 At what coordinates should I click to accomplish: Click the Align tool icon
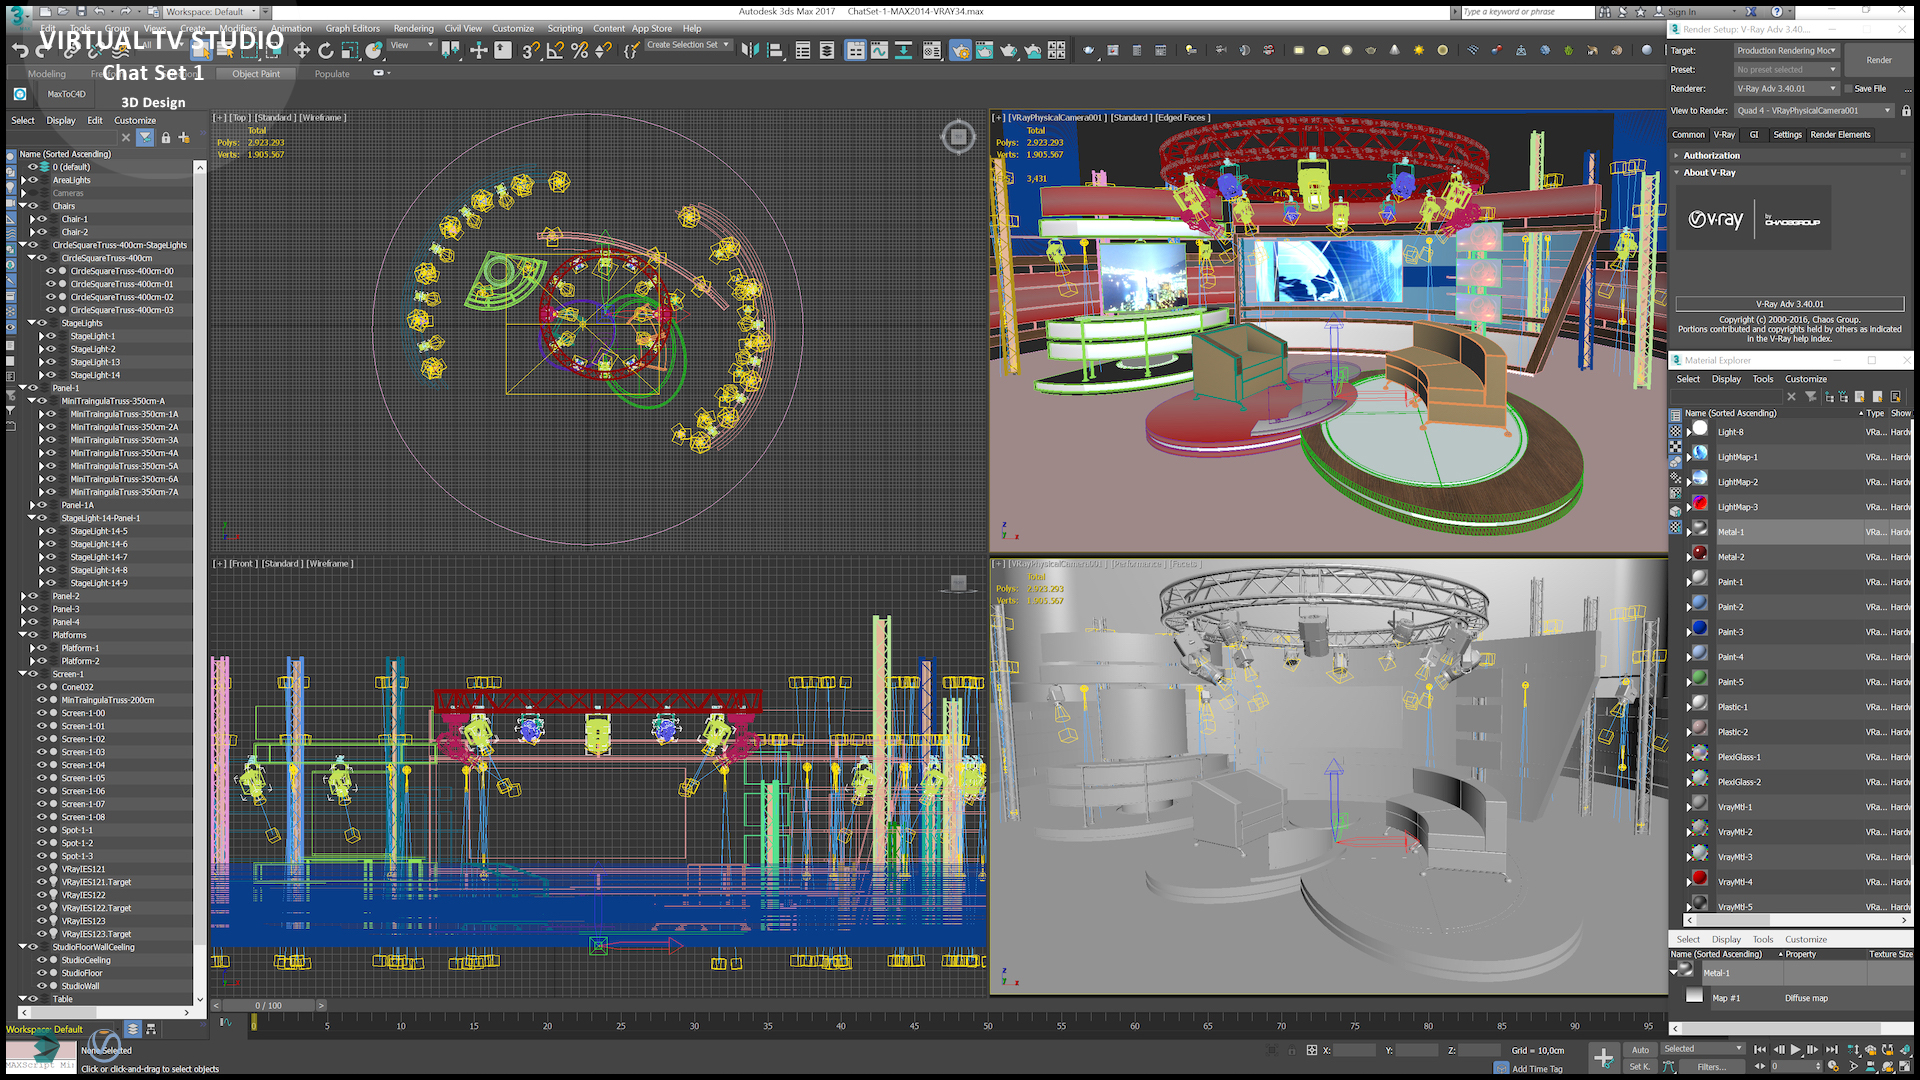click(775, 50)
